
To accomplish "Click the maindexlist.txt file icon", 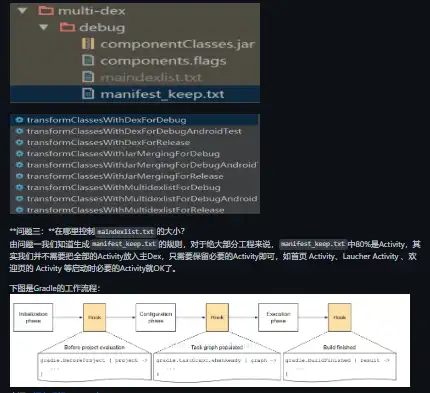I will [x=88, y=77].
